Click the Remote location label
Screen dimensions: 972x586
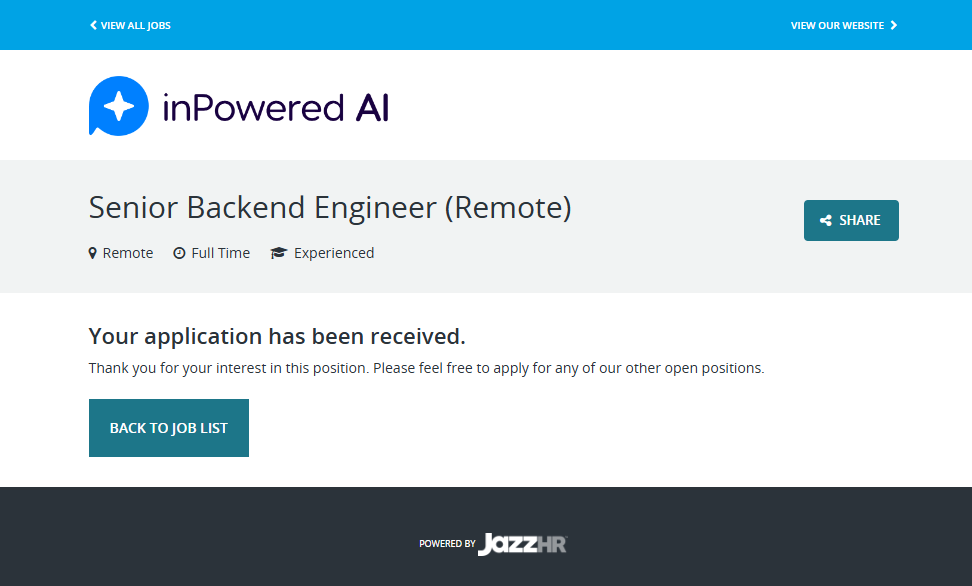(x=128, y=253)
